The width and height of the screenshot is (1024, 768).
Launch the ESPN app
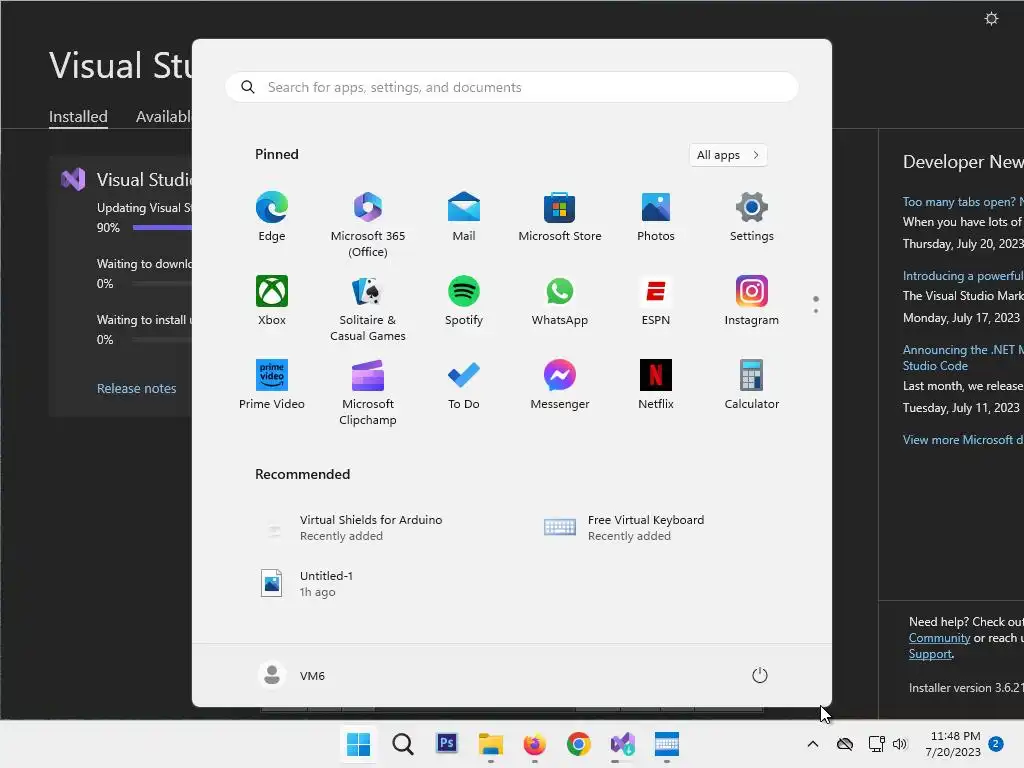(656, 301)
